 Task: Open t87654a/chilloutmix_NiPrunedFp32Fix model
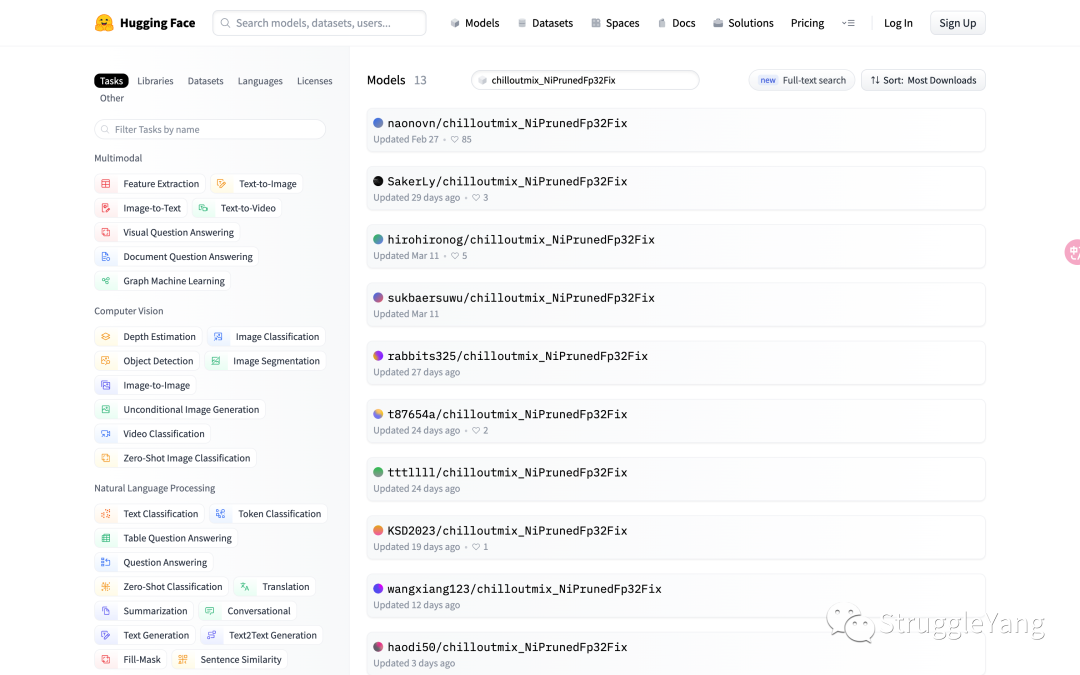pos(676,421)
